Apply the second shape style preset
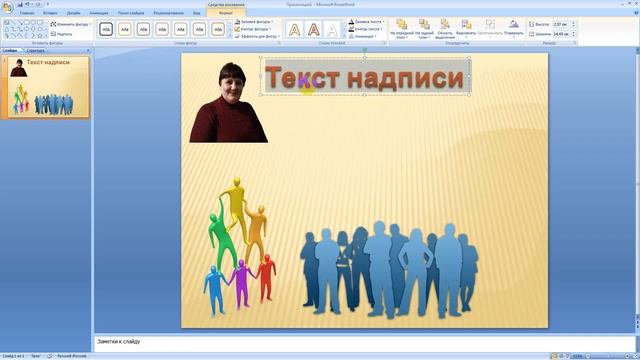 coord(124,29)
